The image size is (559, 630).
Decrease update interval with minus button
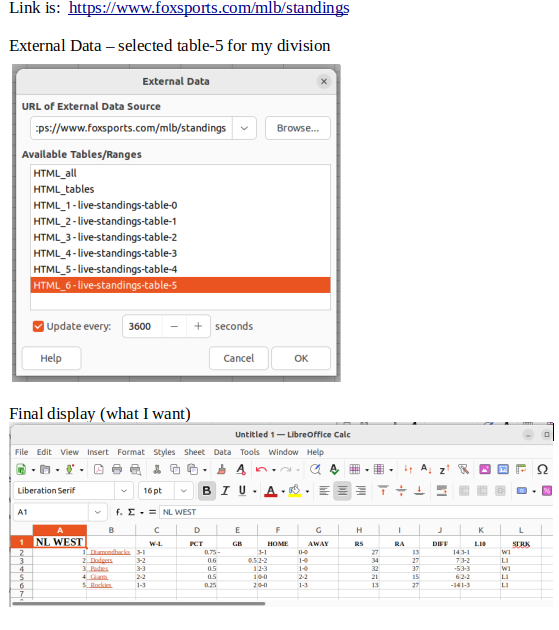point(174,326)
